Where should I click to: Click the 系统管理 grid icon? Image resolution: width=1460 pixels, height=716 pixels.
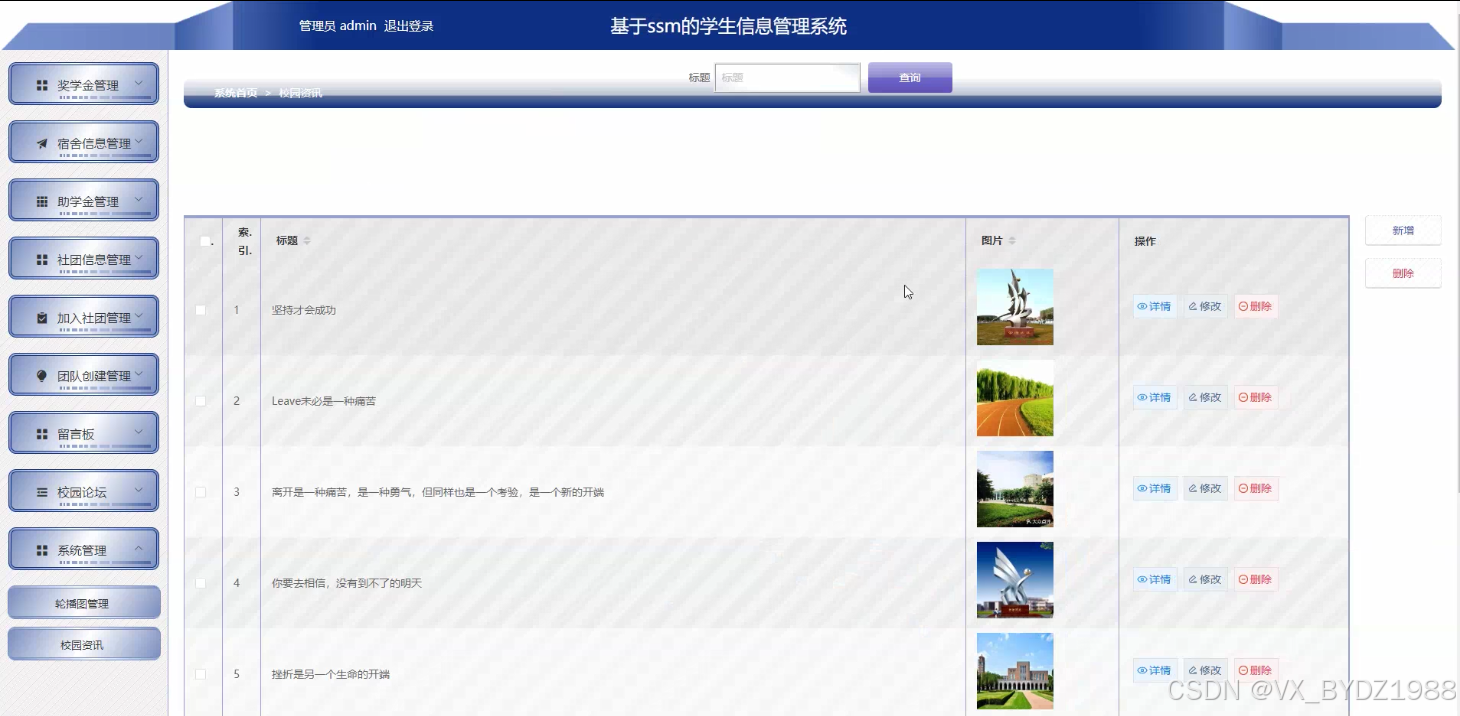point(42,550)
